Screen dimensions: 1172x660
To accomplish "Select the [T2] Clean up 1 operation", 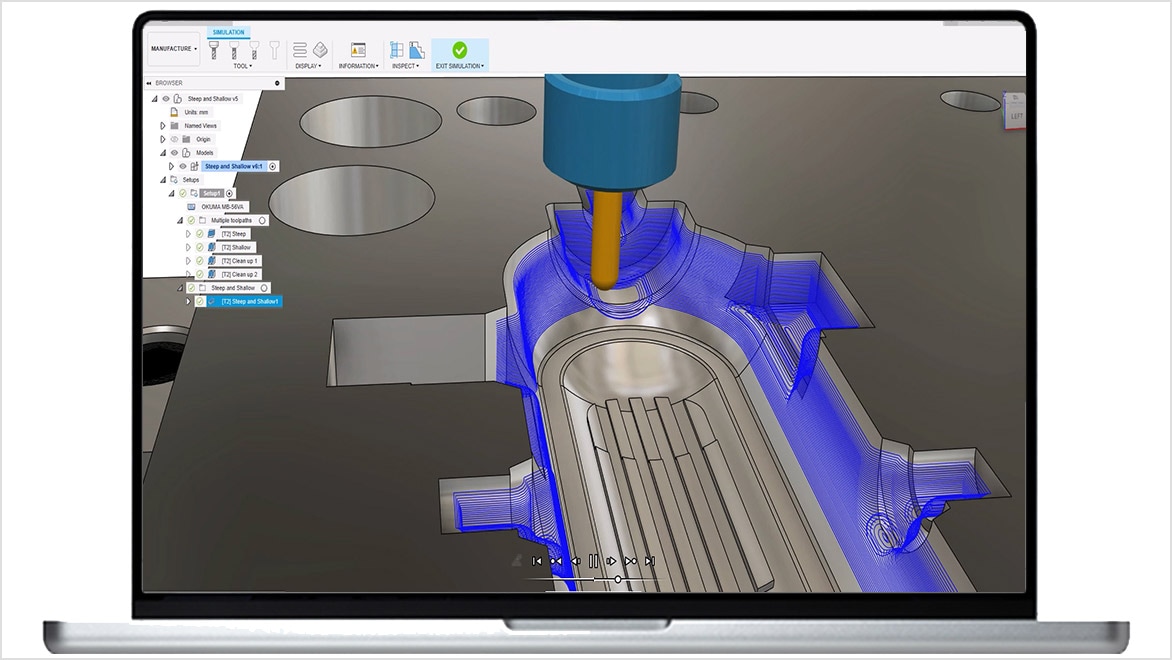I will (239, 261).
